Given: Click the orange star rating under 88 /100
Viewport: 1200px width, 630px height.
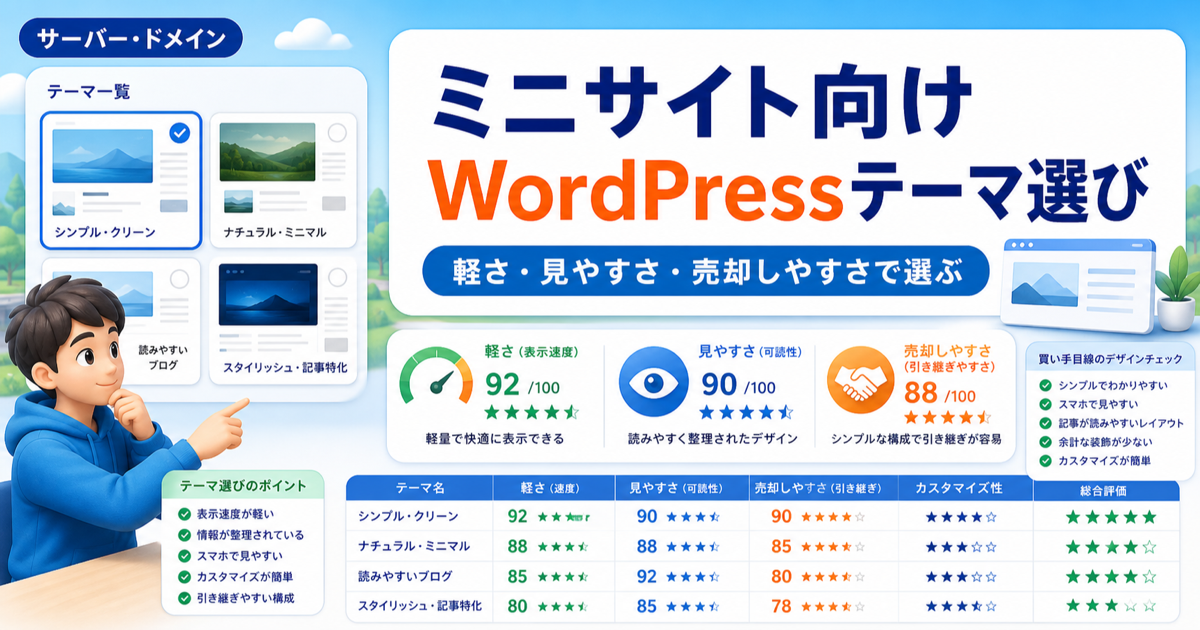Looking at the screenshot, I should 947,416.
